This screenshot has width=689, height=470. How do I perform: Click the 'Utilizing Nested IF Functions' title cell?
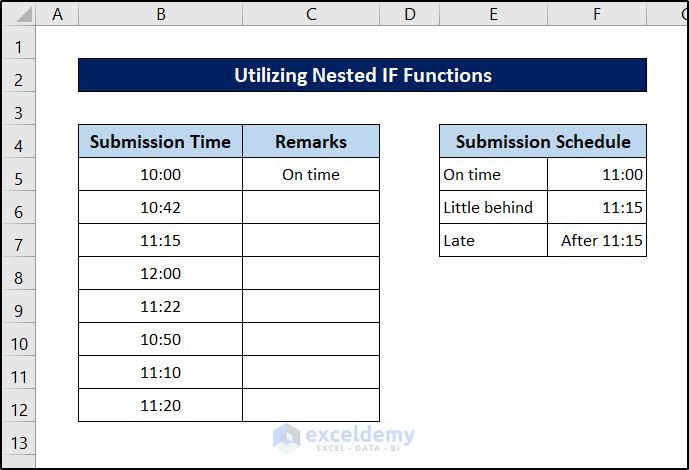pyautogui.click(x=362, y=75)
